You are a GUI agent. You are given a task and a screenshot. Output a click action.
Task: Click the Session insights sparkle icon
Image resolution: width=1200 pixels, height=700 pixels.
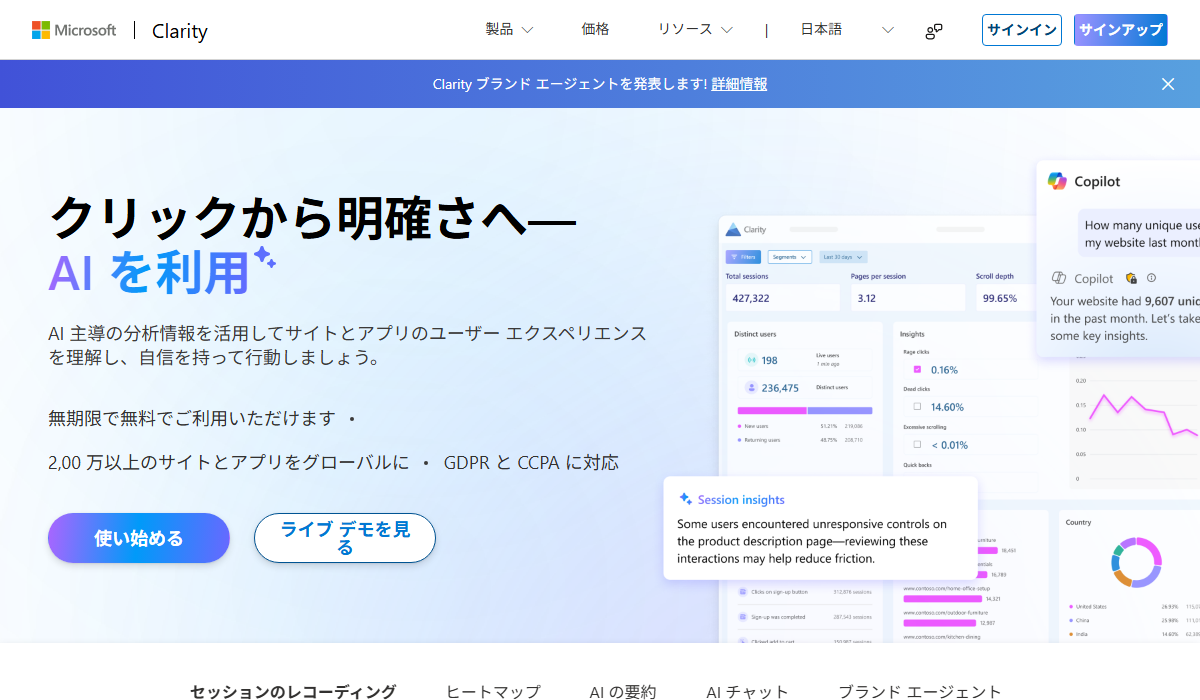tap(685, 499)
